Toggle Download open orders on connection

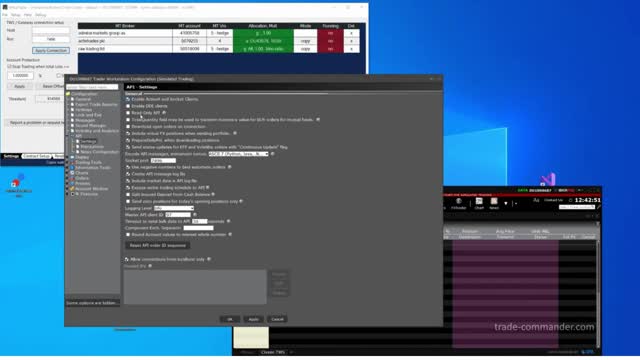pos(128,127)
